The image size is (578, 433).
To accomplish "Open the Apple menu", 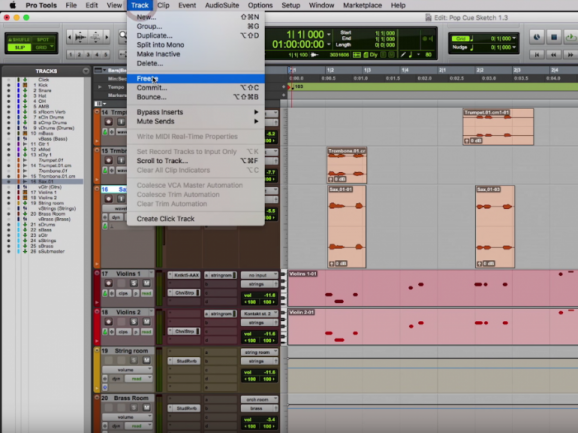I will (x=13, y=5).
